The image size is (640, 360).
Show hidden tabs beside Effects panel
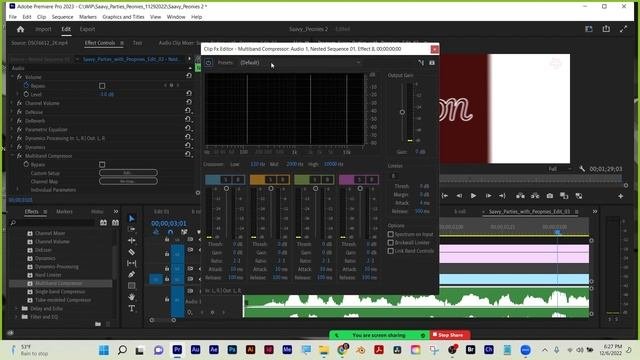[116, 211]
